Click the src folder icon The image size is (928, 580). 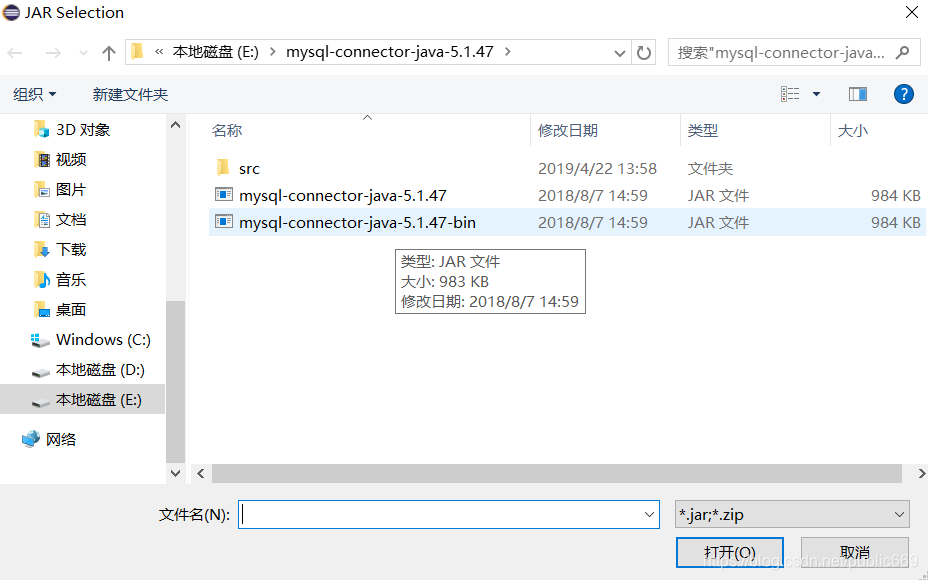pos(223,167)
